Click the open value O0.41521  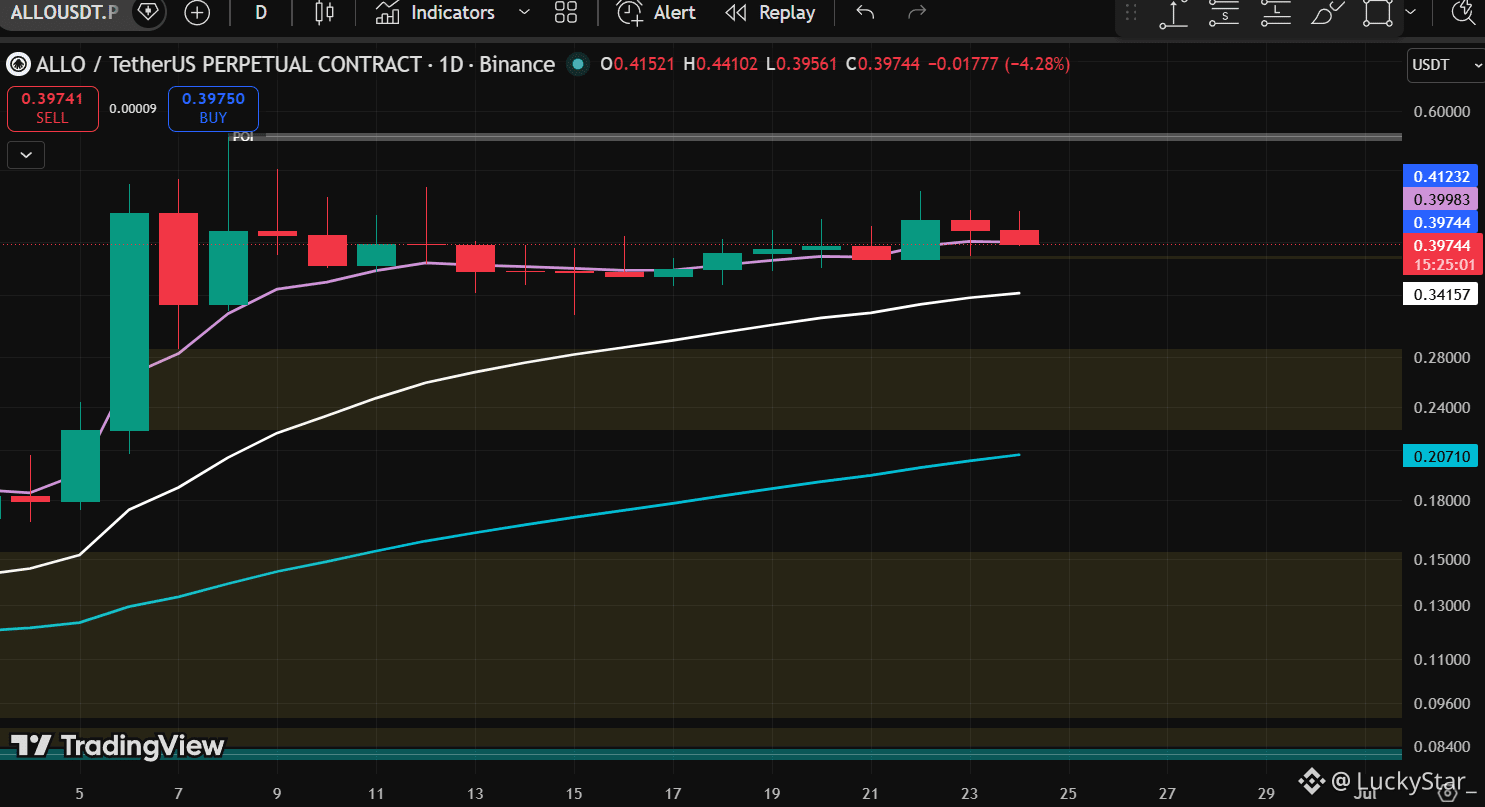point(637,65)
